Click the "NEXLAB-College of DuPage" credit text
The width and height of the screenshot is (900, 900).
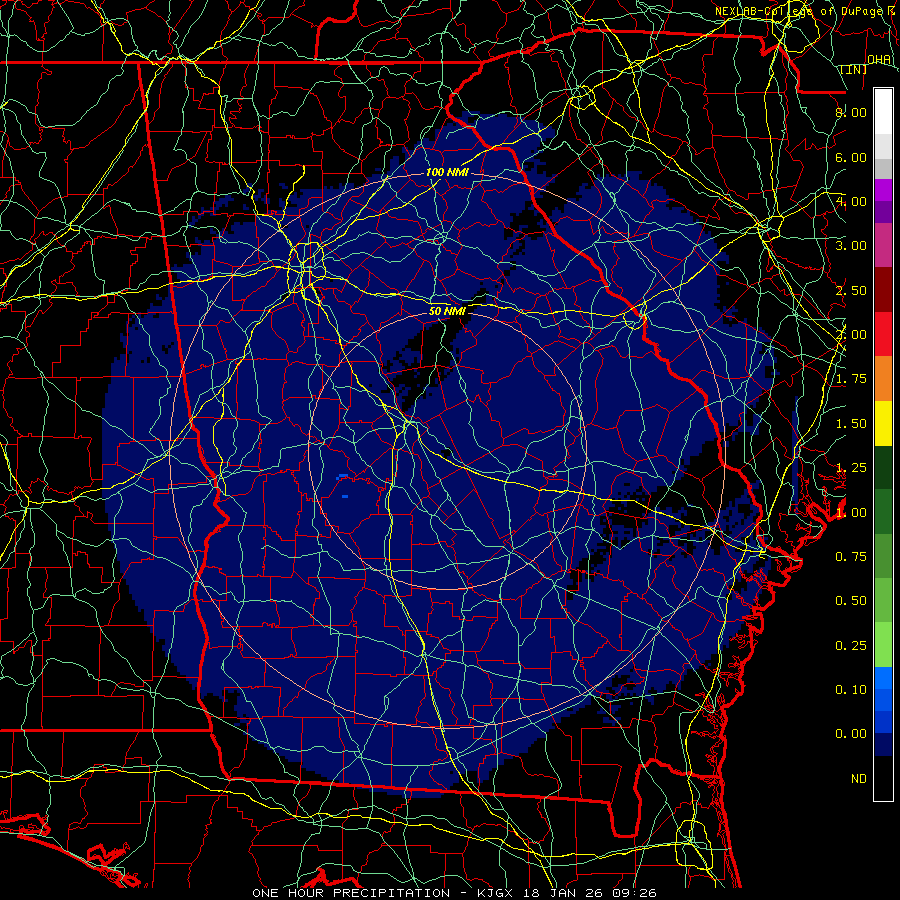[799, 11]
